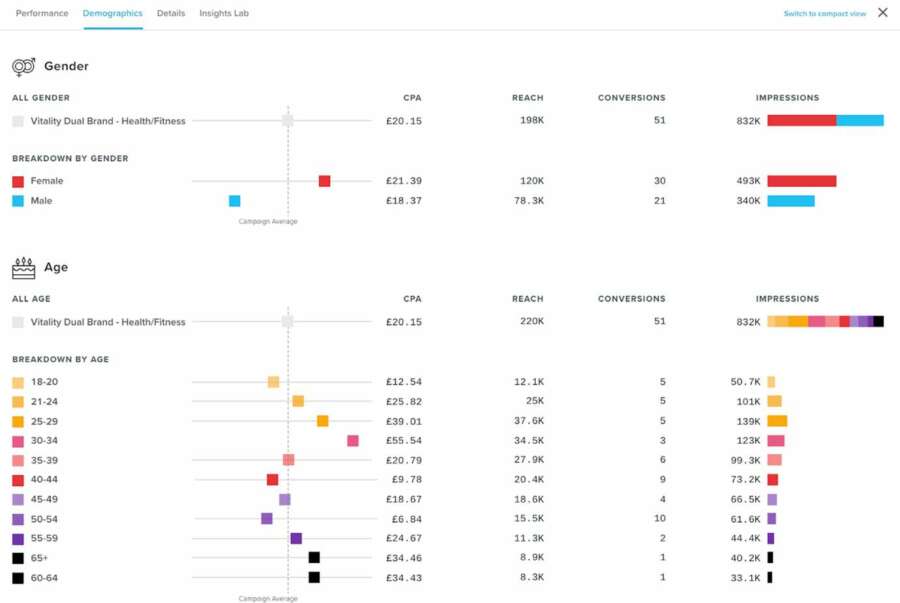The height and width of the screenshot is (603, 900).
Task: Click the Male blue legend swatch
Action: point(18,201)
